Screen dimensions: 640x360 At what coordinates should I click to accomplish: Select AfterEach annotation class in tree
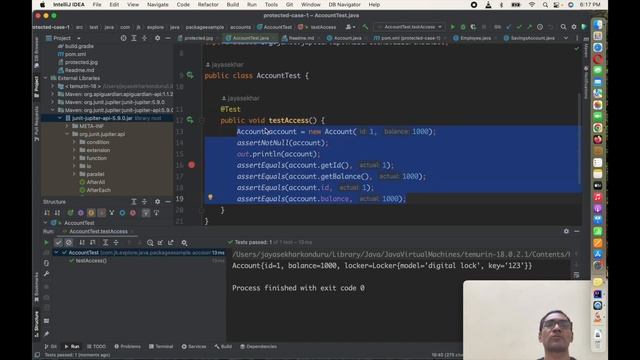(x=98, y=190)
